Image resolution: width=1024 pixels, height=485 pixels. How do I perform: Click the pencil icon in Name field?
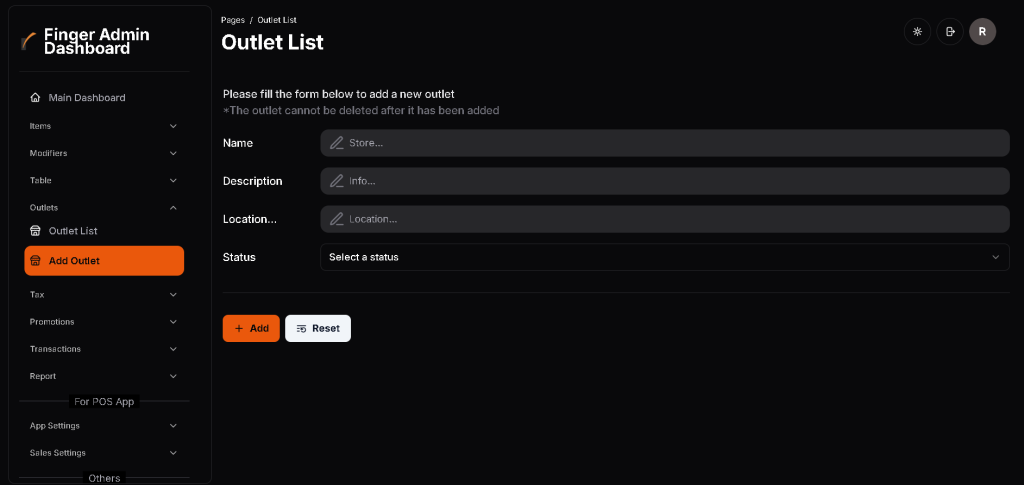337,143
